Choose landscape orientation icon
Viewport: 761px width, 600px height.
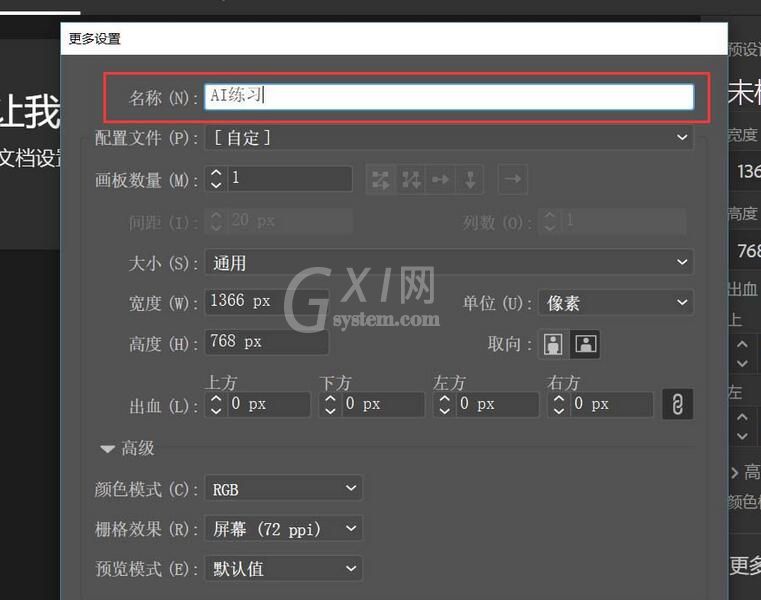coord(585,344)
